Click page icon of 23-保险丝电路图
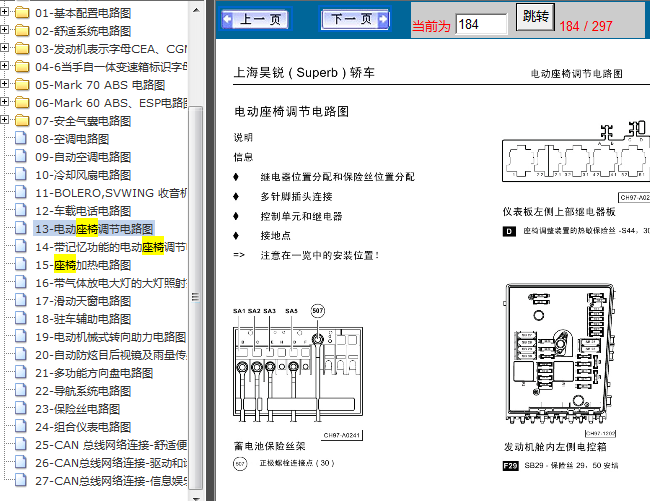The width and height of the screenshot is (650, 501). click(21, 408)
